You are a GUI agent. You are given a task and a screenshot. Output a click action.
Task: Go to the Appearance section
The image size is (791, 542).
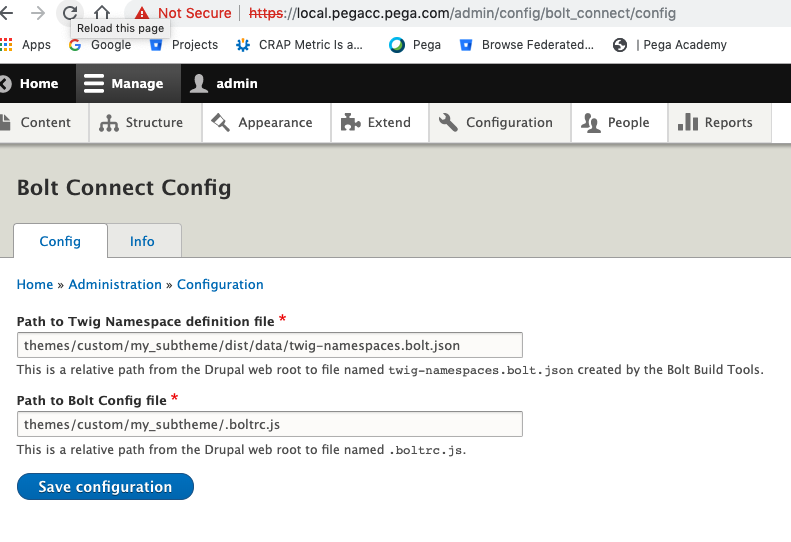pos(262,123)
